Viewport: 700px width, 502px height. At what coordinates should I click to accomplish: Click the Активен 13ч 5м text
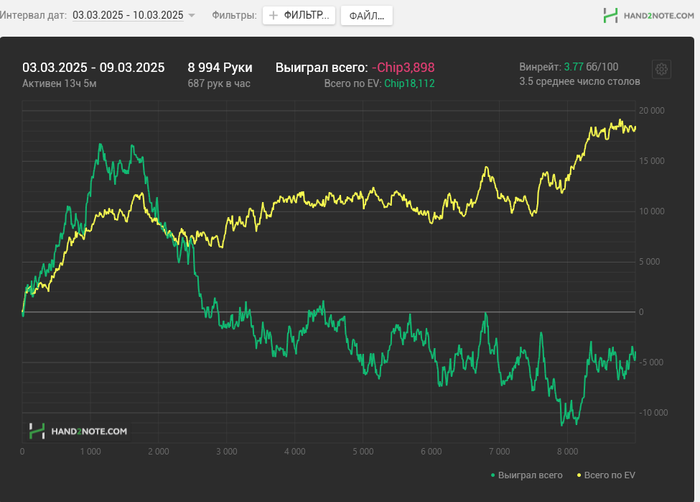tap(59, 84)
